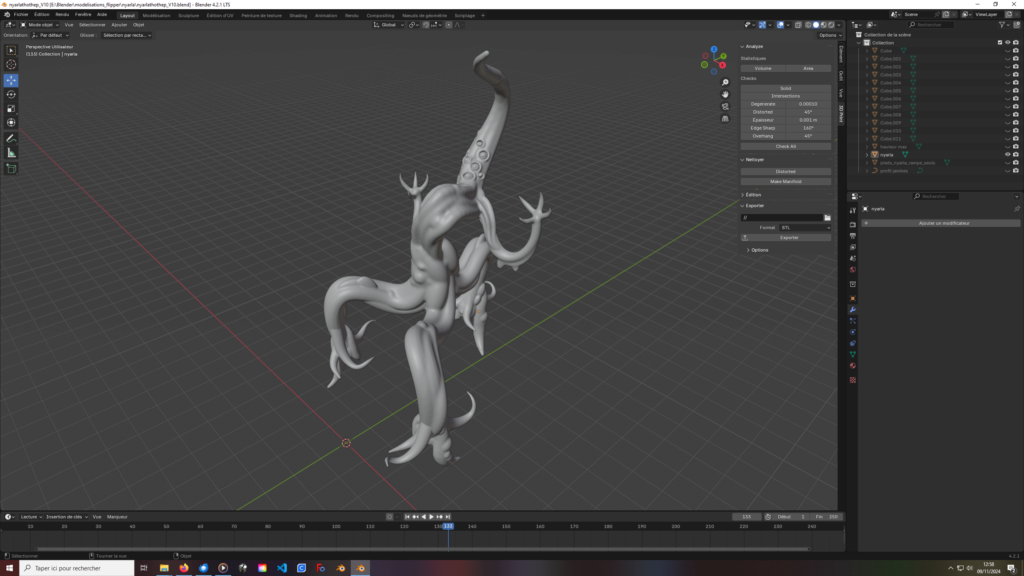This screenshot has width=1024, height=576.
Task: Adjust the Épaisseur thickness value field
Action: (808, 120)
